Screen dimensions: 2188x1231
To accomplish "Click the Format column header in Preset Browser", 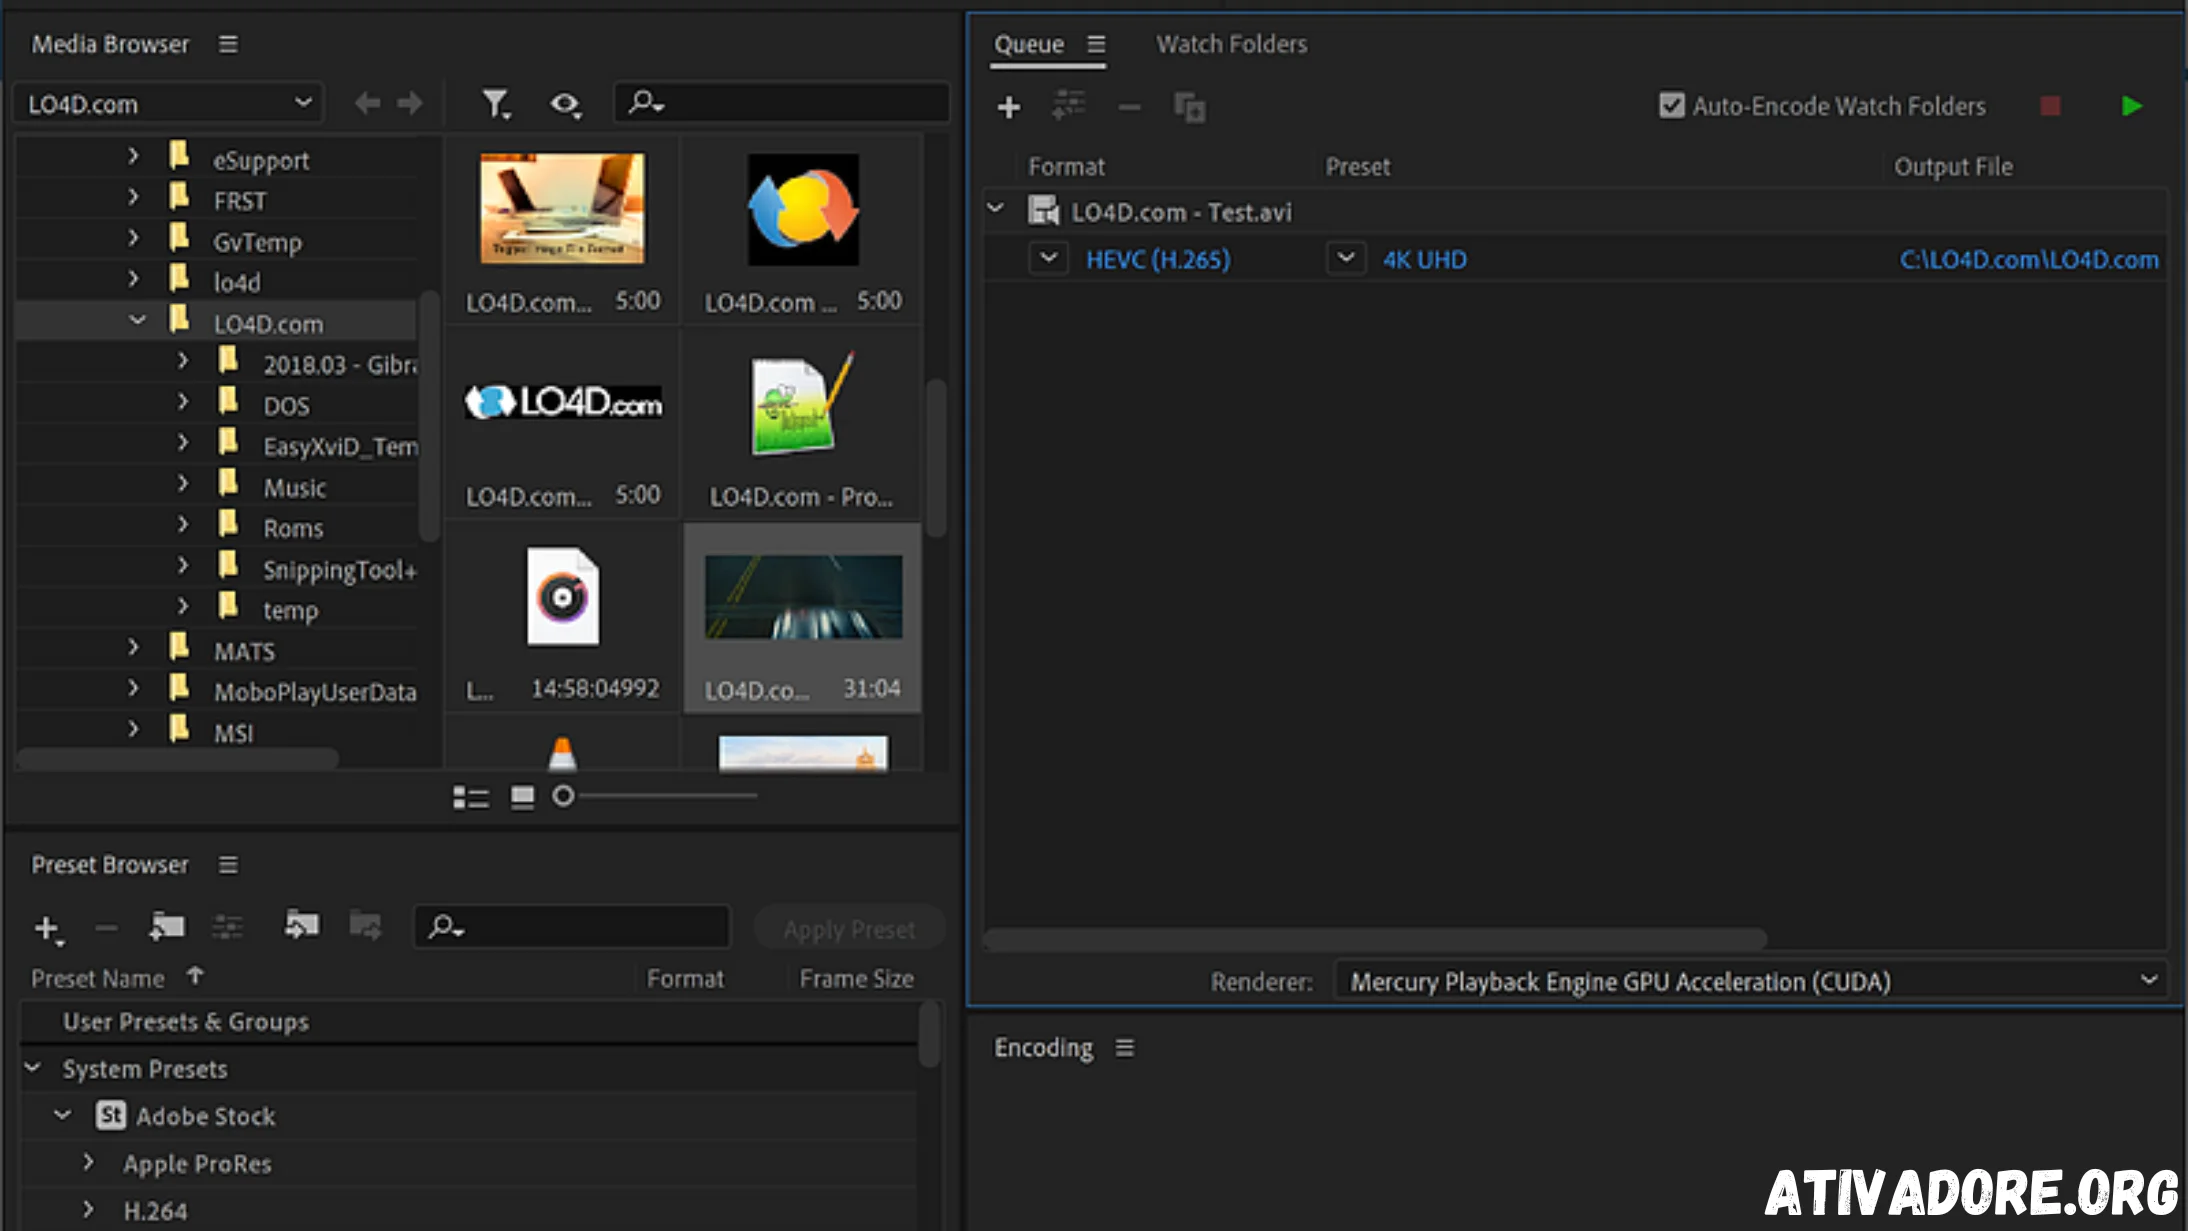I will tap(685, 978).
